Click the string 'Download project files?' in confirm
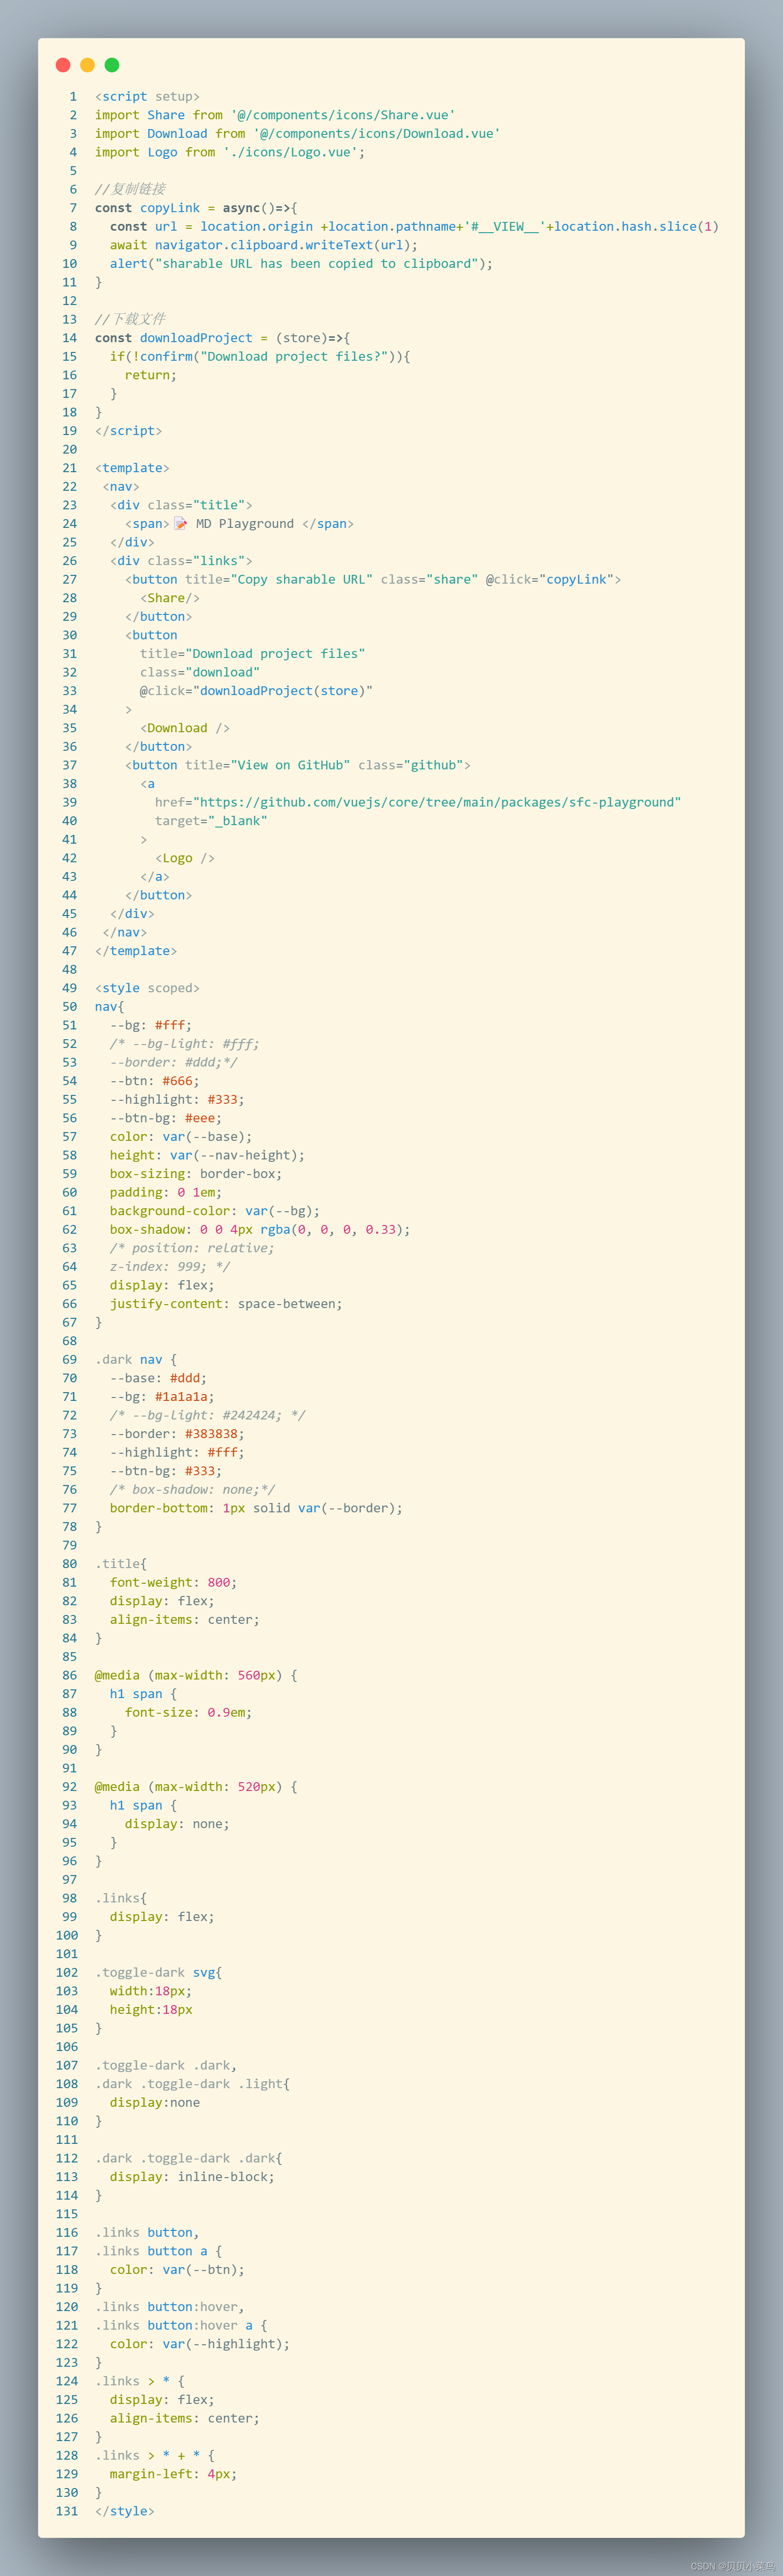Viewport: 783px width, 2576px height. point(294,357)
